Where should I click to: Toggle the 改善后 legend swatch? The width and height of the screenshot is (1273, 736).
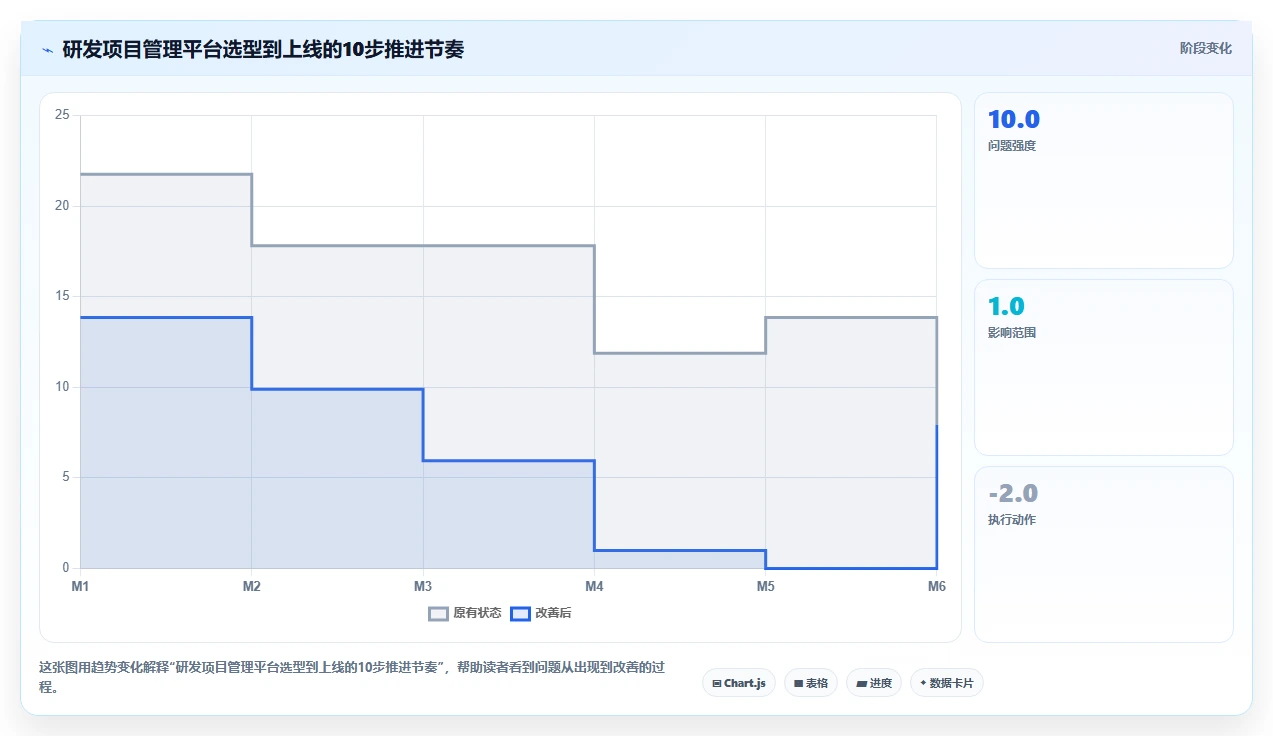coord(520,613)
